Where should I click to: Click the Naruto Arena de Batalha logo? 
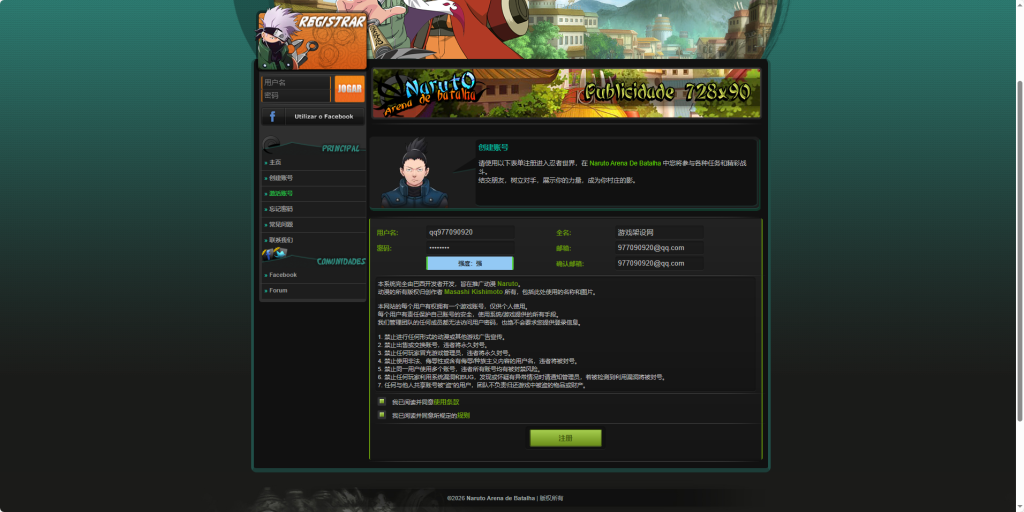pyautogui.click(x=430, y=94)
